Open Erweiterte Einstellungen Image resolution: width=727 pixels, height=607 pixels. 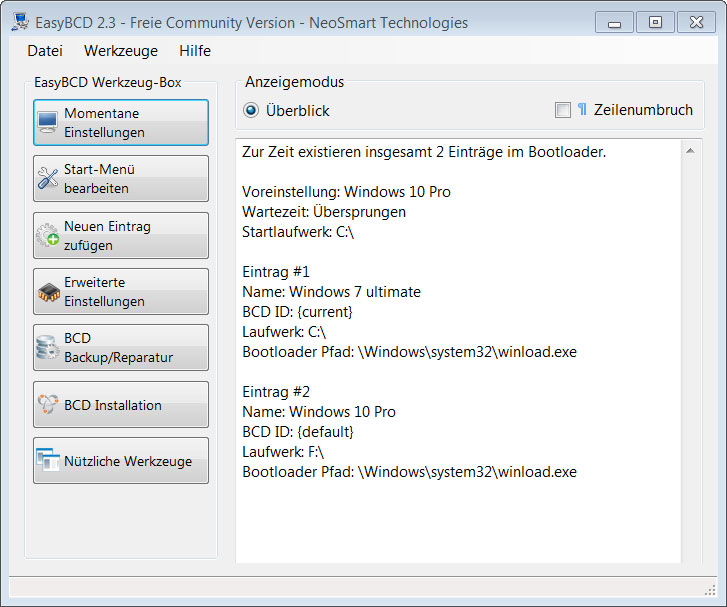click(121, 292)
